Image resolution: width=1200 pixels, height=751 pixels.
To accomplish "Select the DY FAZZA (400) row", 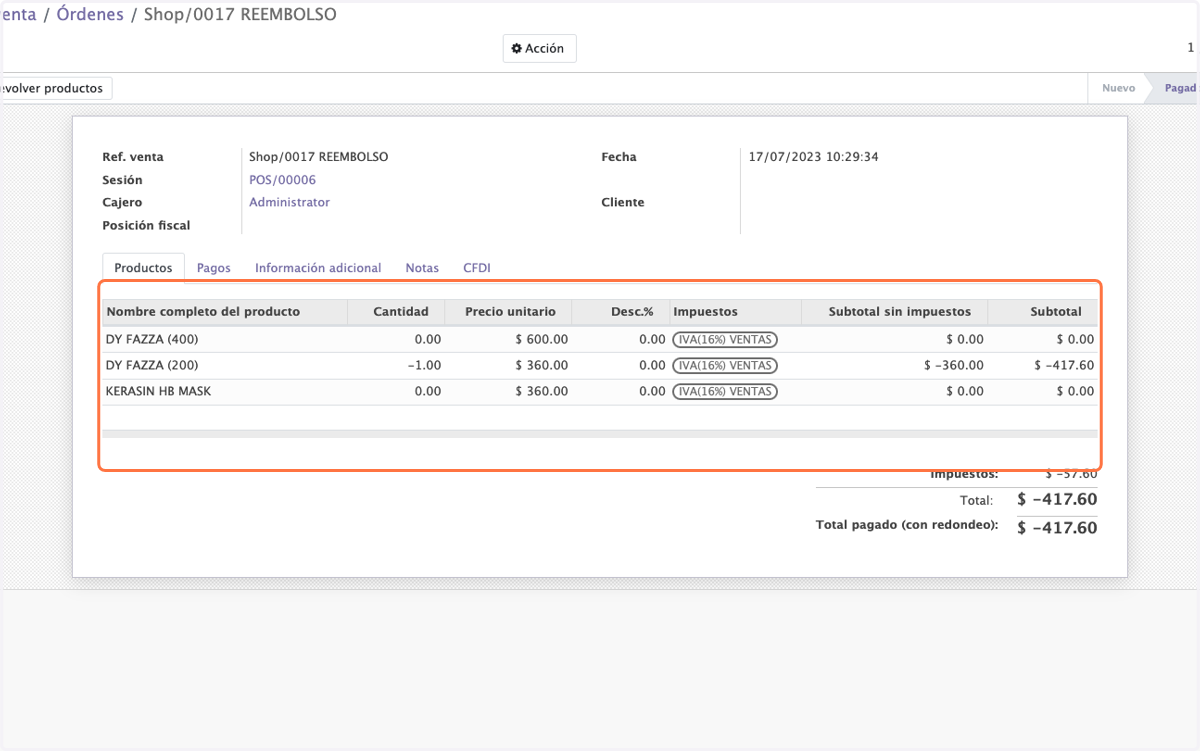I will click(x=600, y=339).
